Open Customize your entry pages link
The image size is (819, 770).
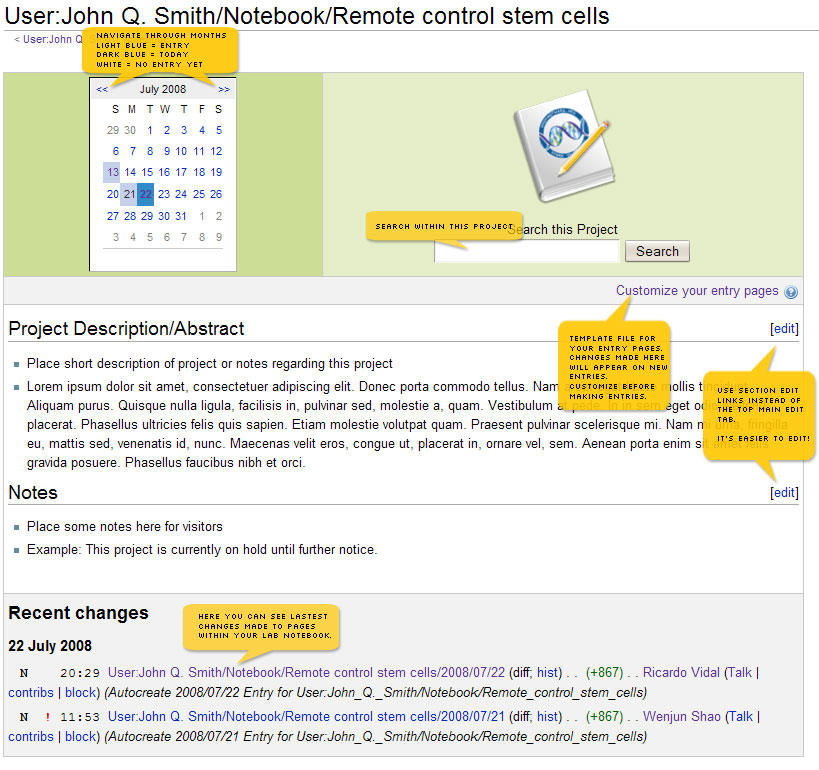pyautogui.click(x=697, y=291)
